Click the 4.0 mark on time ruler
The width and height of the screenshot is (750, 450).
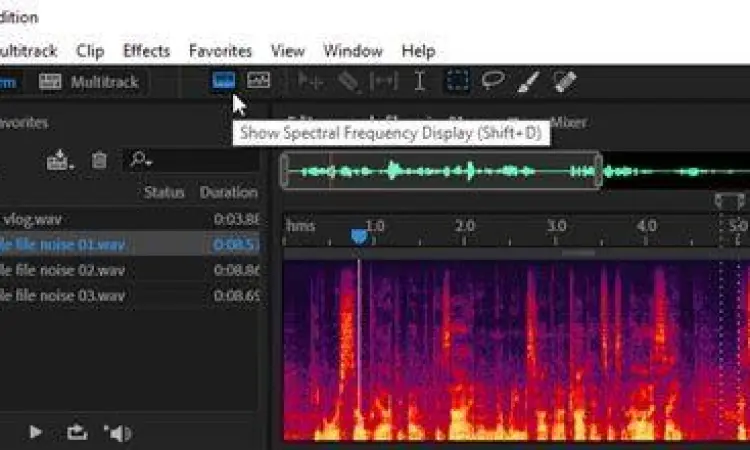[646, 226]
